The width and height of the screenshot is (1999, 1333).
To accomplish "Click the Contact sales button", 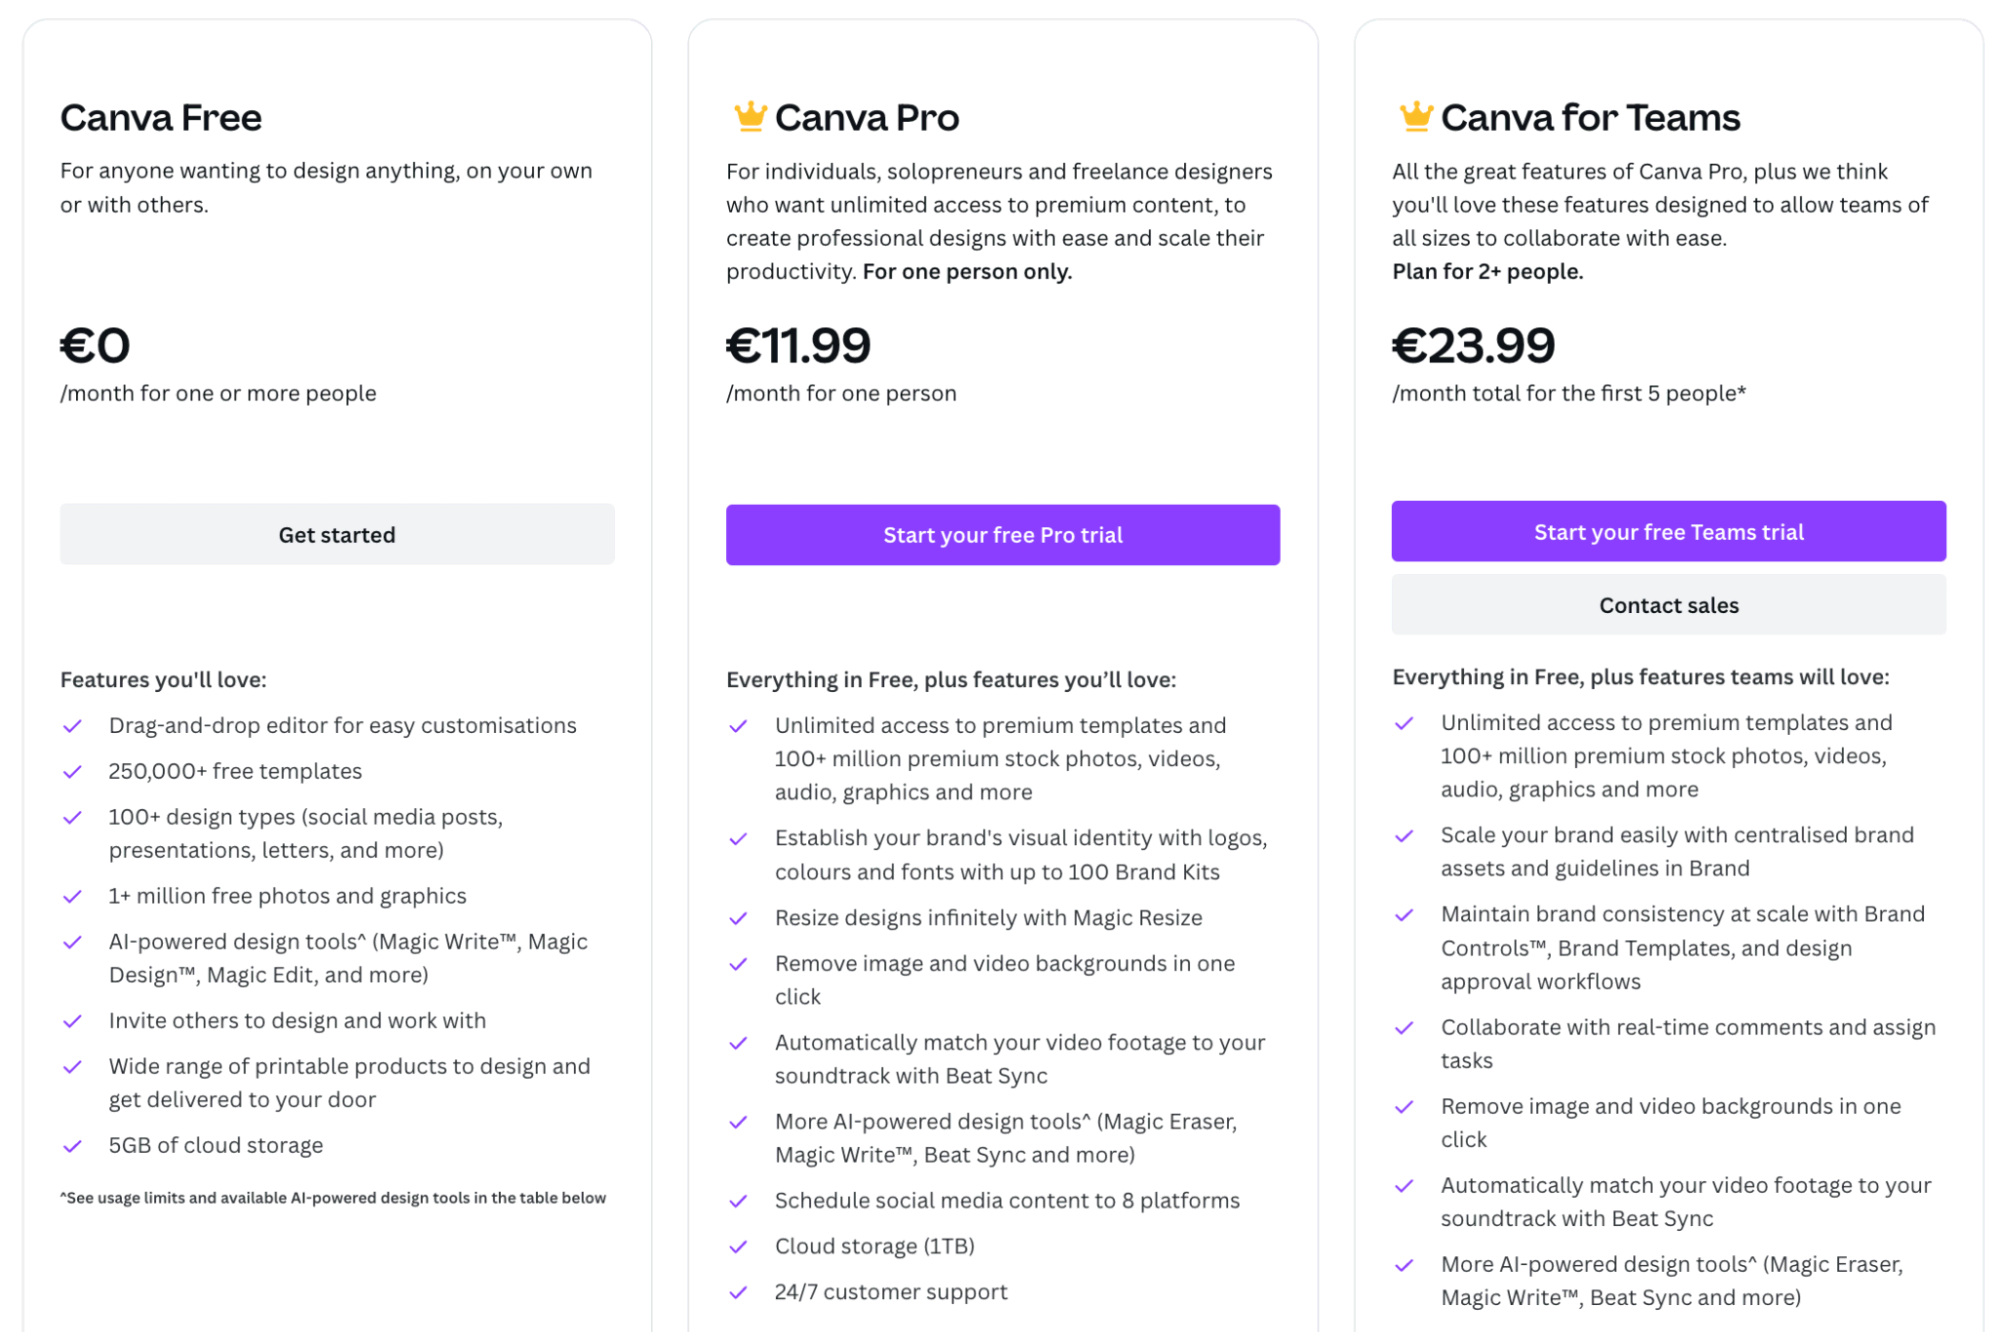I will 1668,605.
